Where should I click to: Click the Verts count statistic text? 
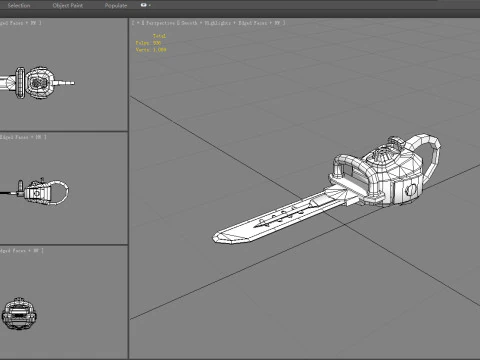click(x=151, y=50)
